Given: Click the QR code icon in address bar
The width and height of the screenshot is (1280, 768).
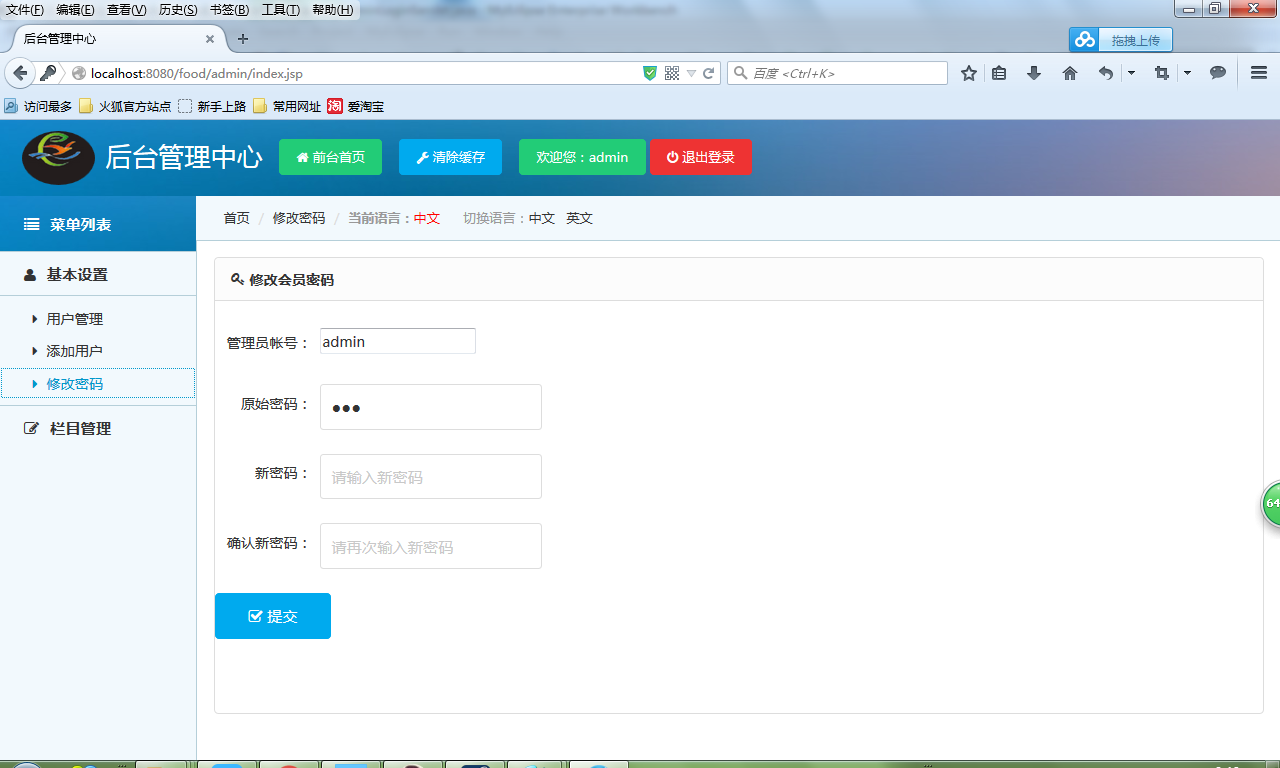Looking at the screenshot, I should [x=672, y=73].
